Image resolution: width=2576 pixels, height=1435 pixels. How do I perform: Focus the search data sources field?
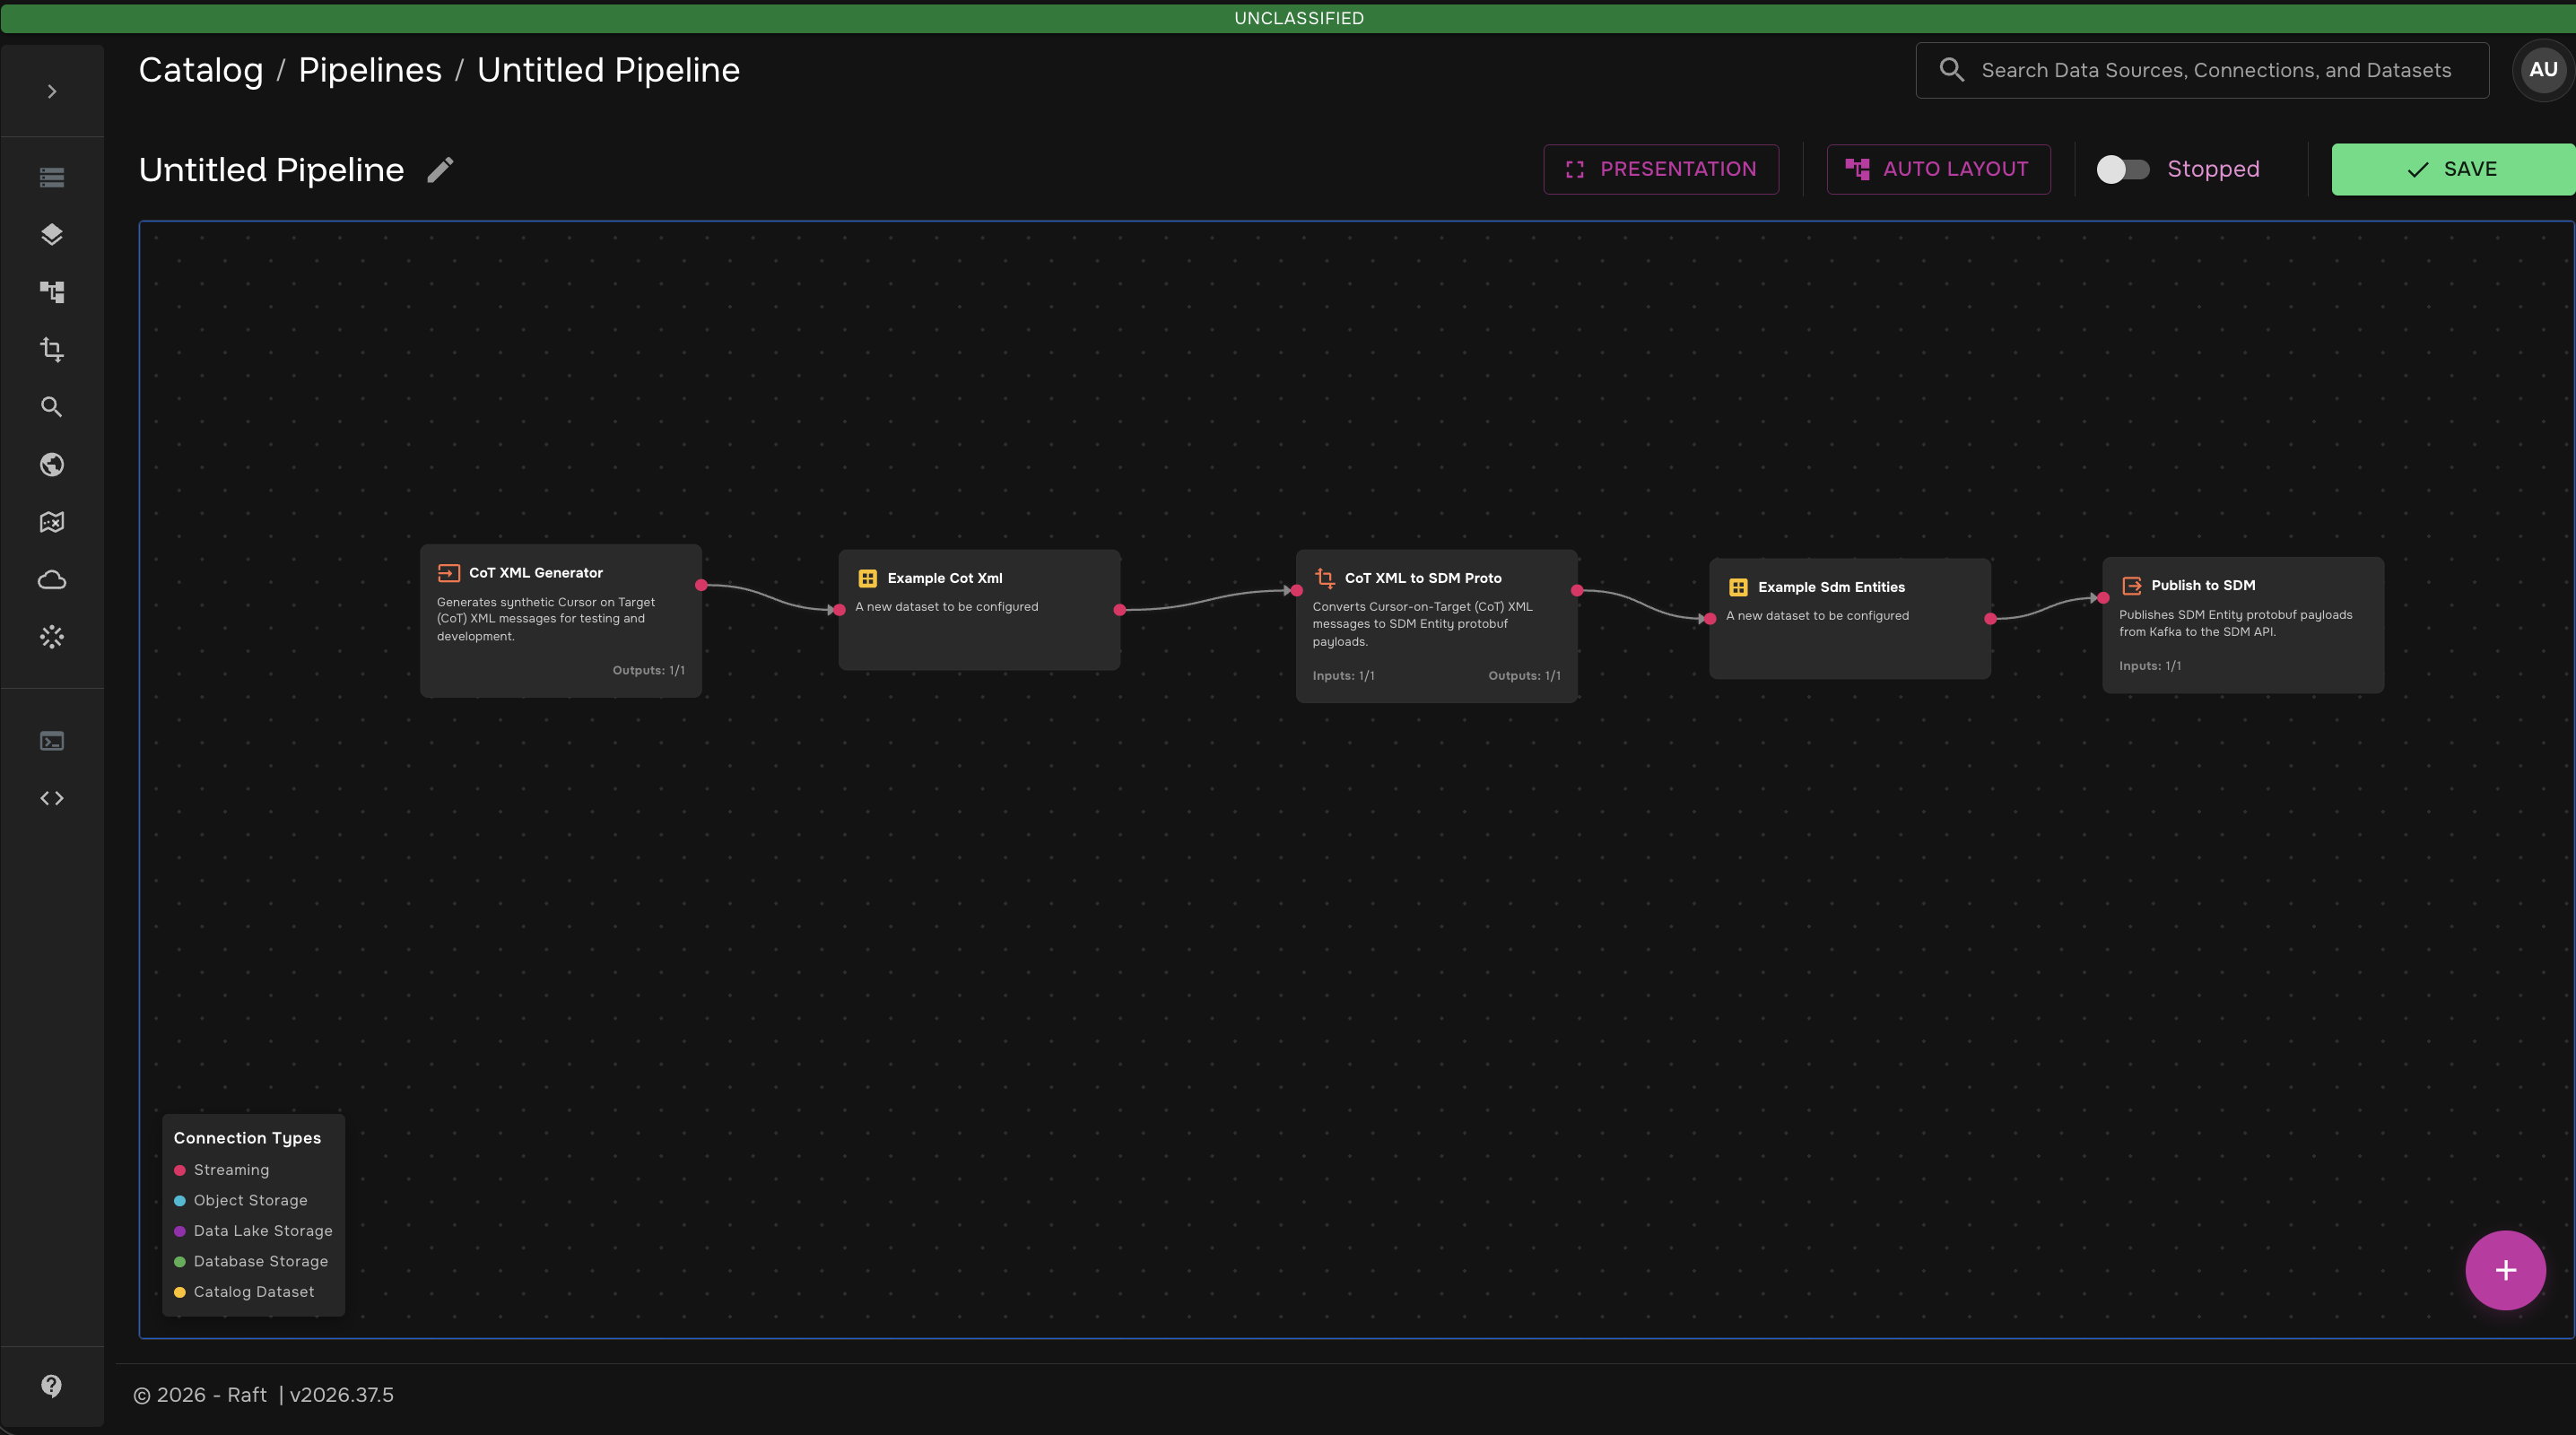(2202, 70)
